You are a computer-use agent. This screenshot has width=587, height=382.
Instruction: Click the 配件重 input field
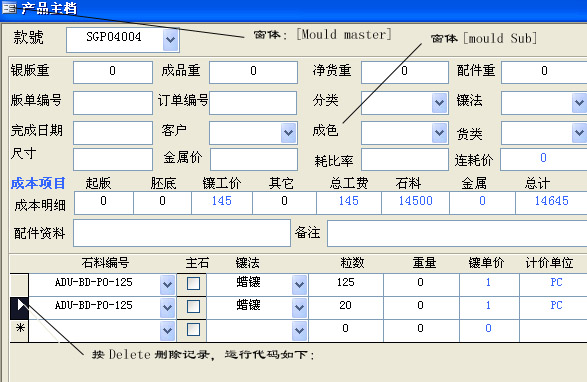coord(544,72)
